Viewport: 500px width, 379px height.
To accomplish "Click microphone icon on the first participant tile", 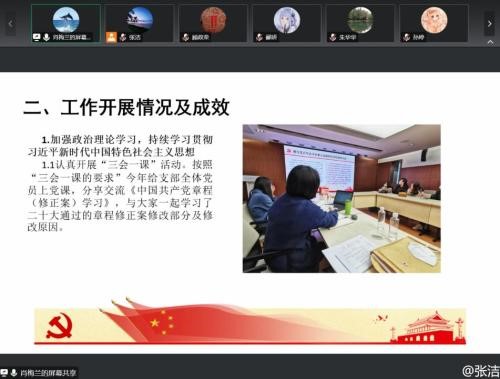I will point(46,37).
